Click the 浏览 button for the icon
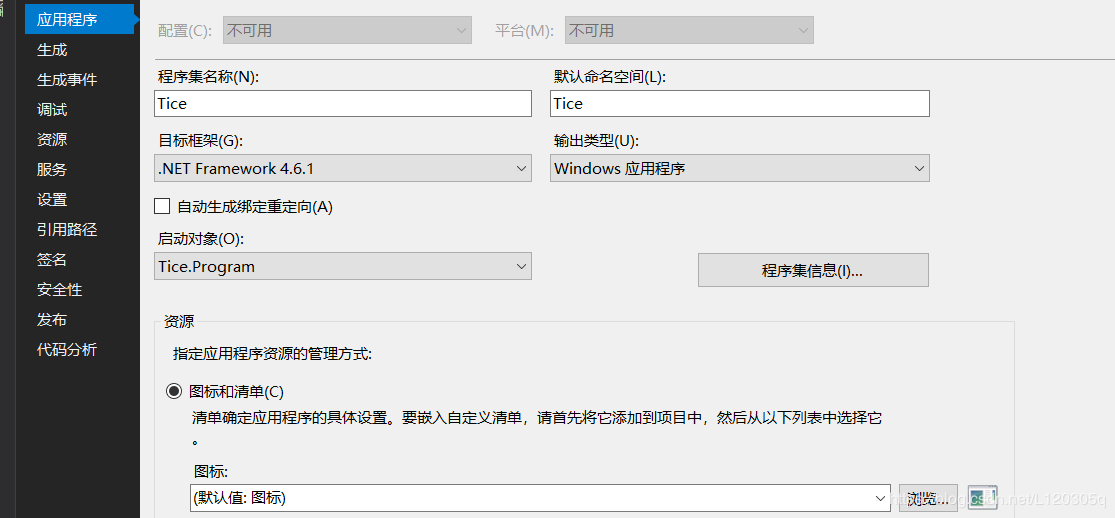Image resolution: width=1115 pixels, height=518 pixels. [928, 497]
